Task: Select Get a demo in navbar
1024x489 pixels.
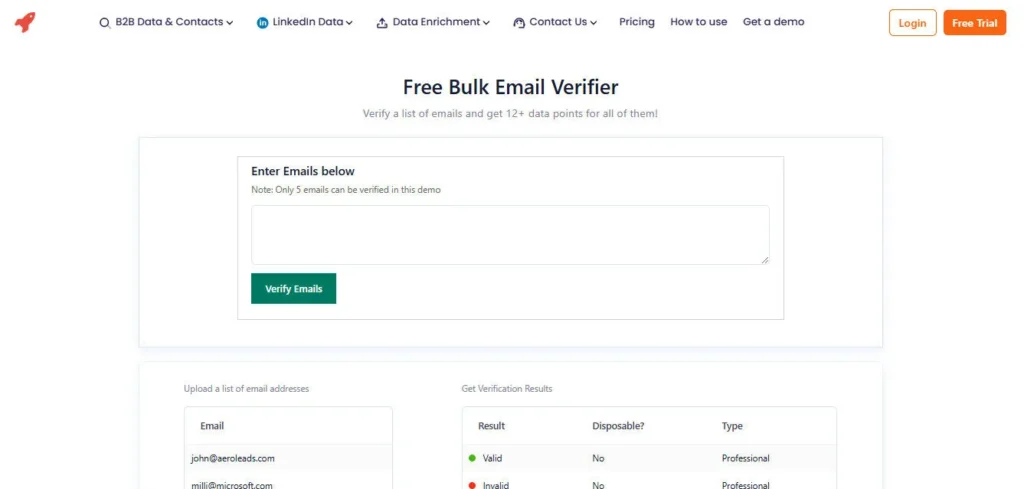Action: click(x=773, y=22)
